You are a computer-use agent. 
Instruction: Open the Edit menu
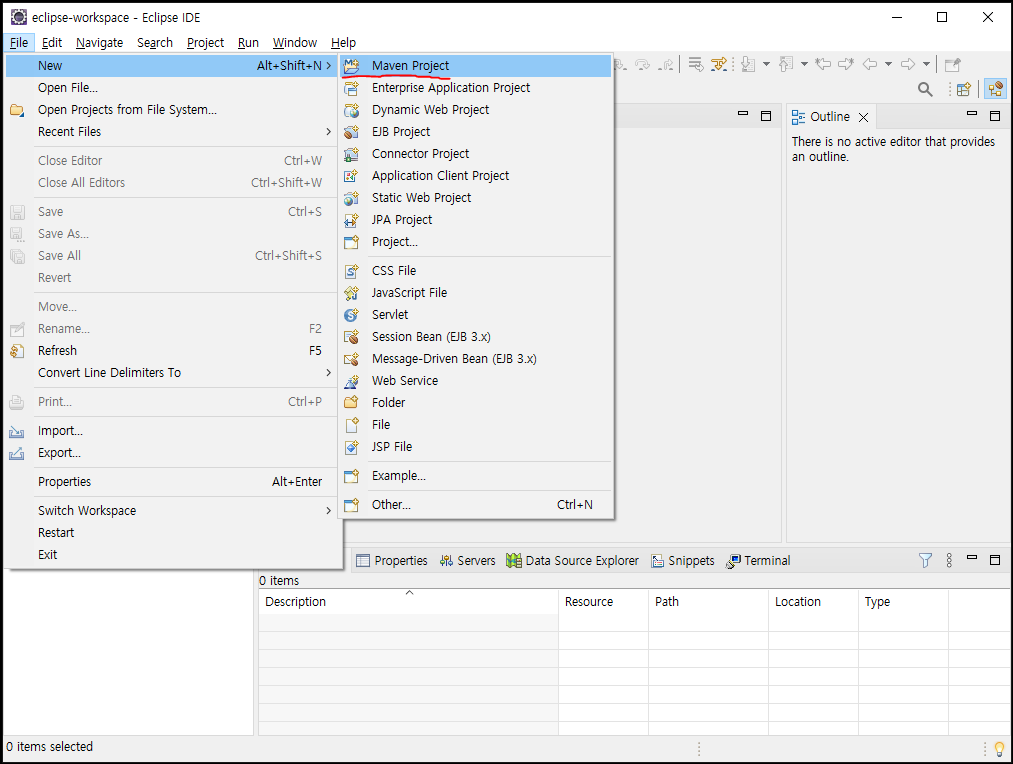point(52,43)
